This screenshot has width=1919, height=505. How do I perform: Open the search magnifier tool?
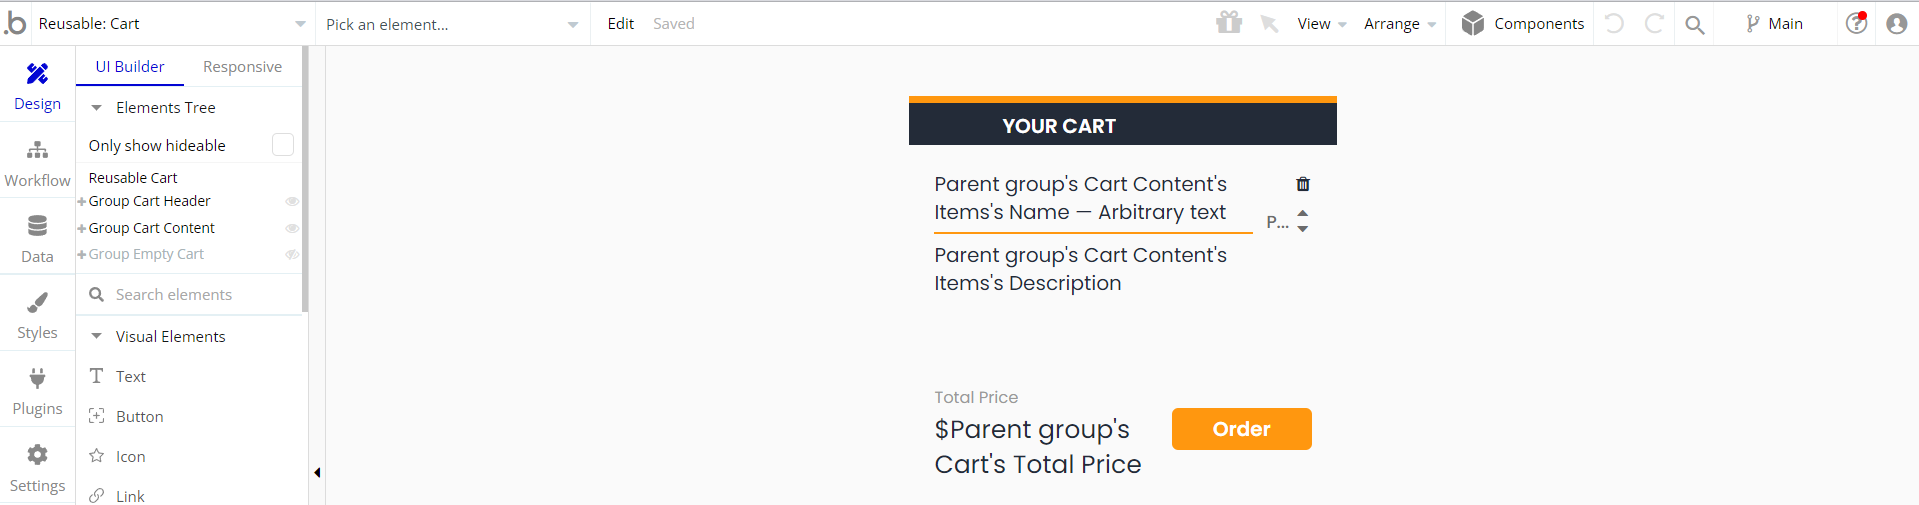pyautogui.click(x=1694, y=24)
